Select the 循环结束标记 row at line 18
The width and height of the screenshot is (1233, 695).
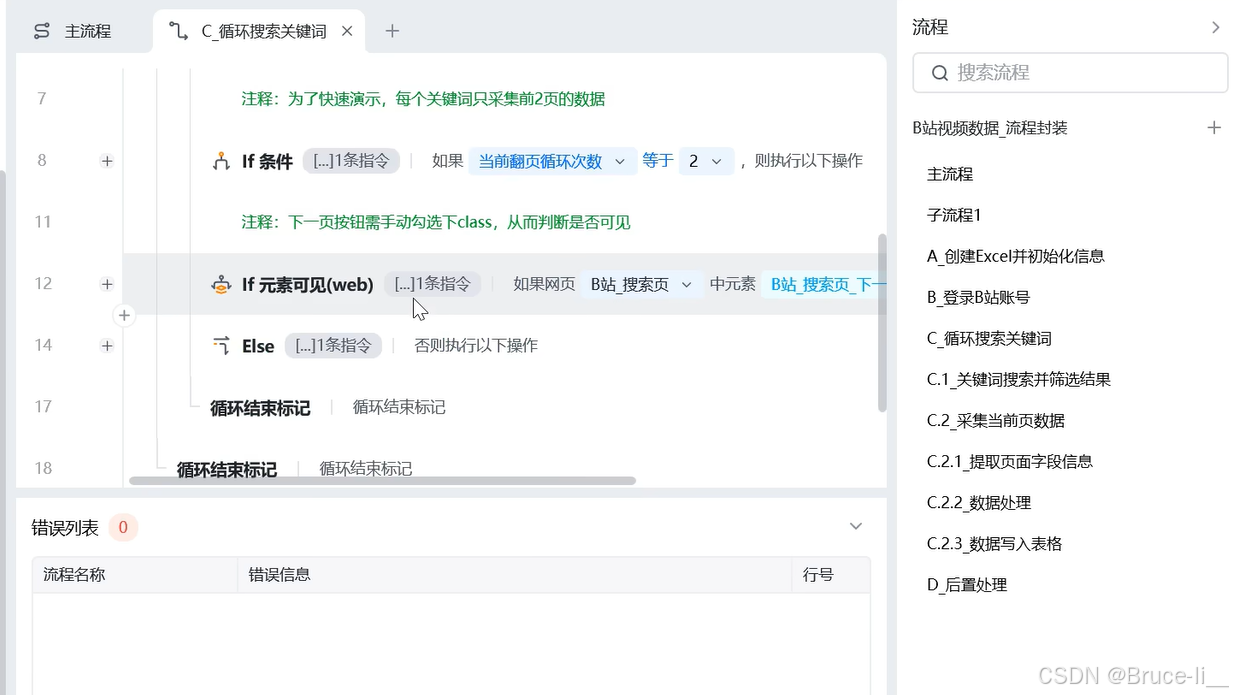click(294, 468)
